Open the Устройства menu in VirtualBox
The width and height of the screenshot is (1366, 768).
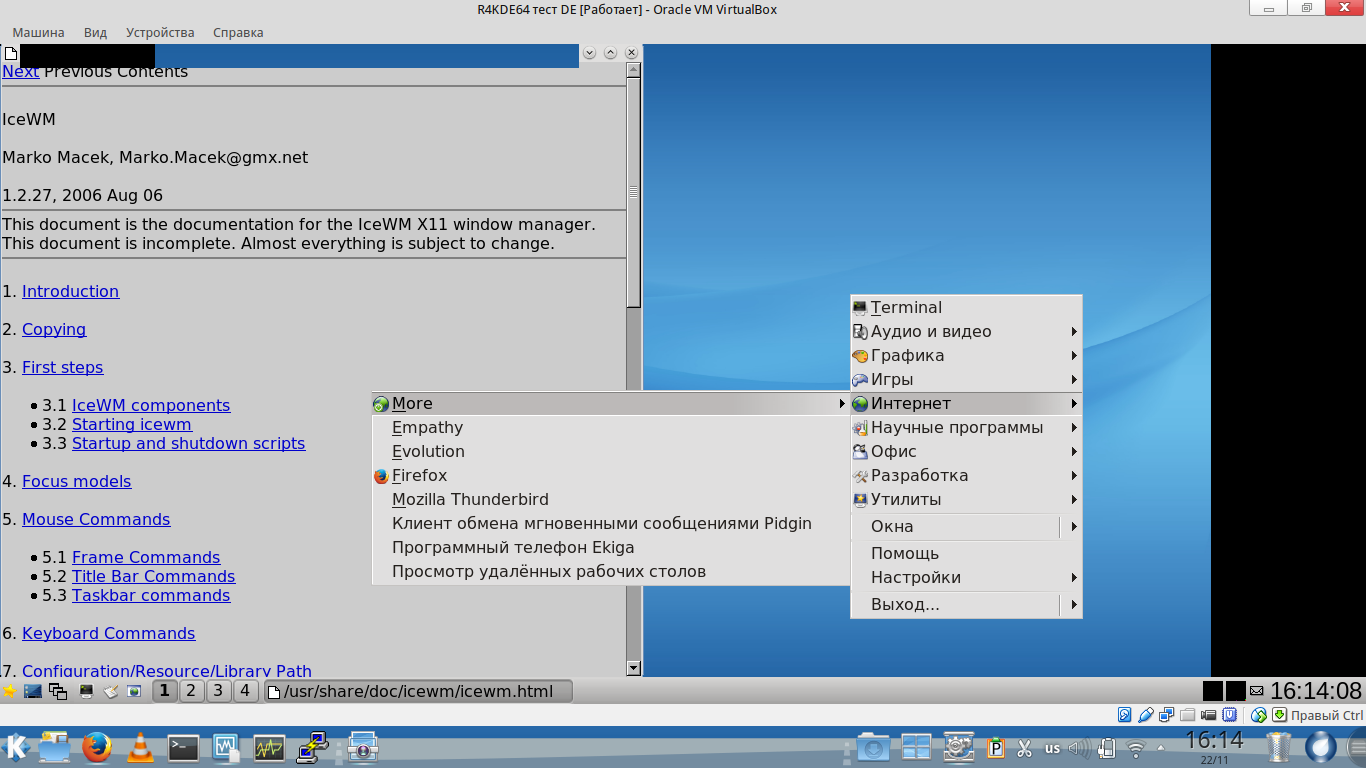[x=160, y=32]
